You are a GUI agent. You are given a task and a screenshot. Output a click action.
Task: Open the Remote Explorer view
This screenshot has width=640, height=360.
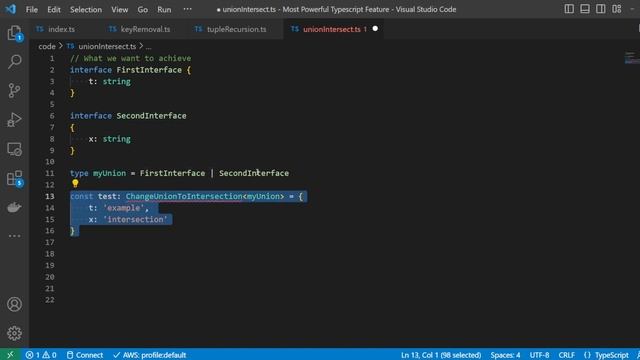(14, 149)
